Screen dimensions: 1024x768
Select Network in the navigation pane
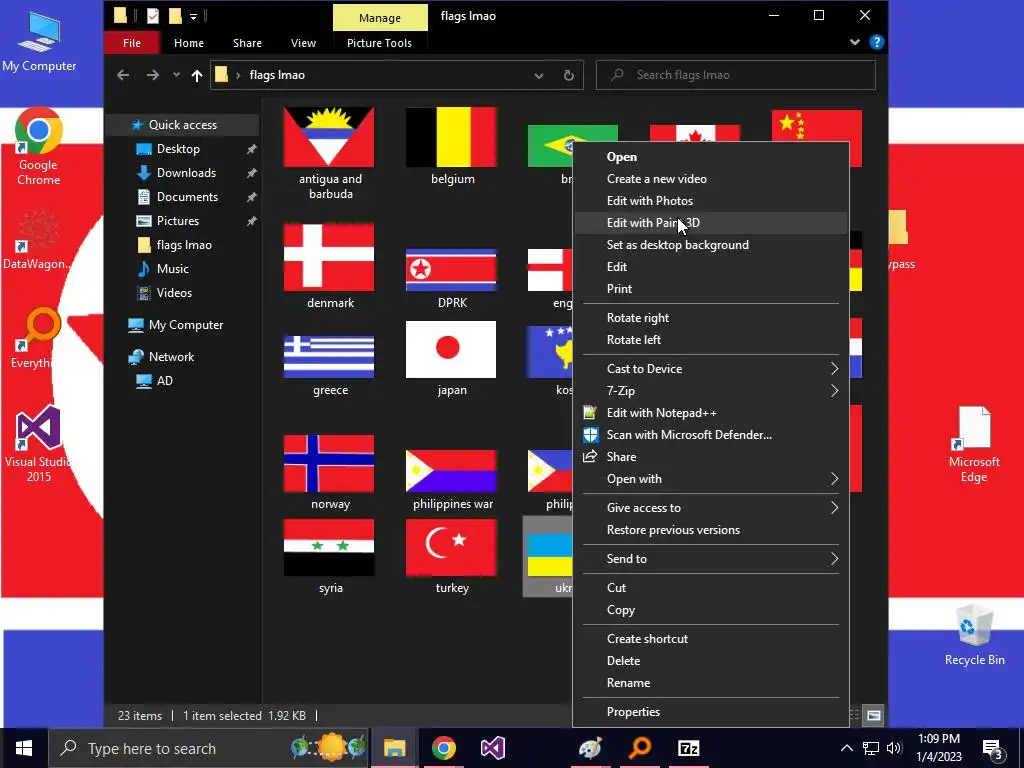(x=171, y=357)
